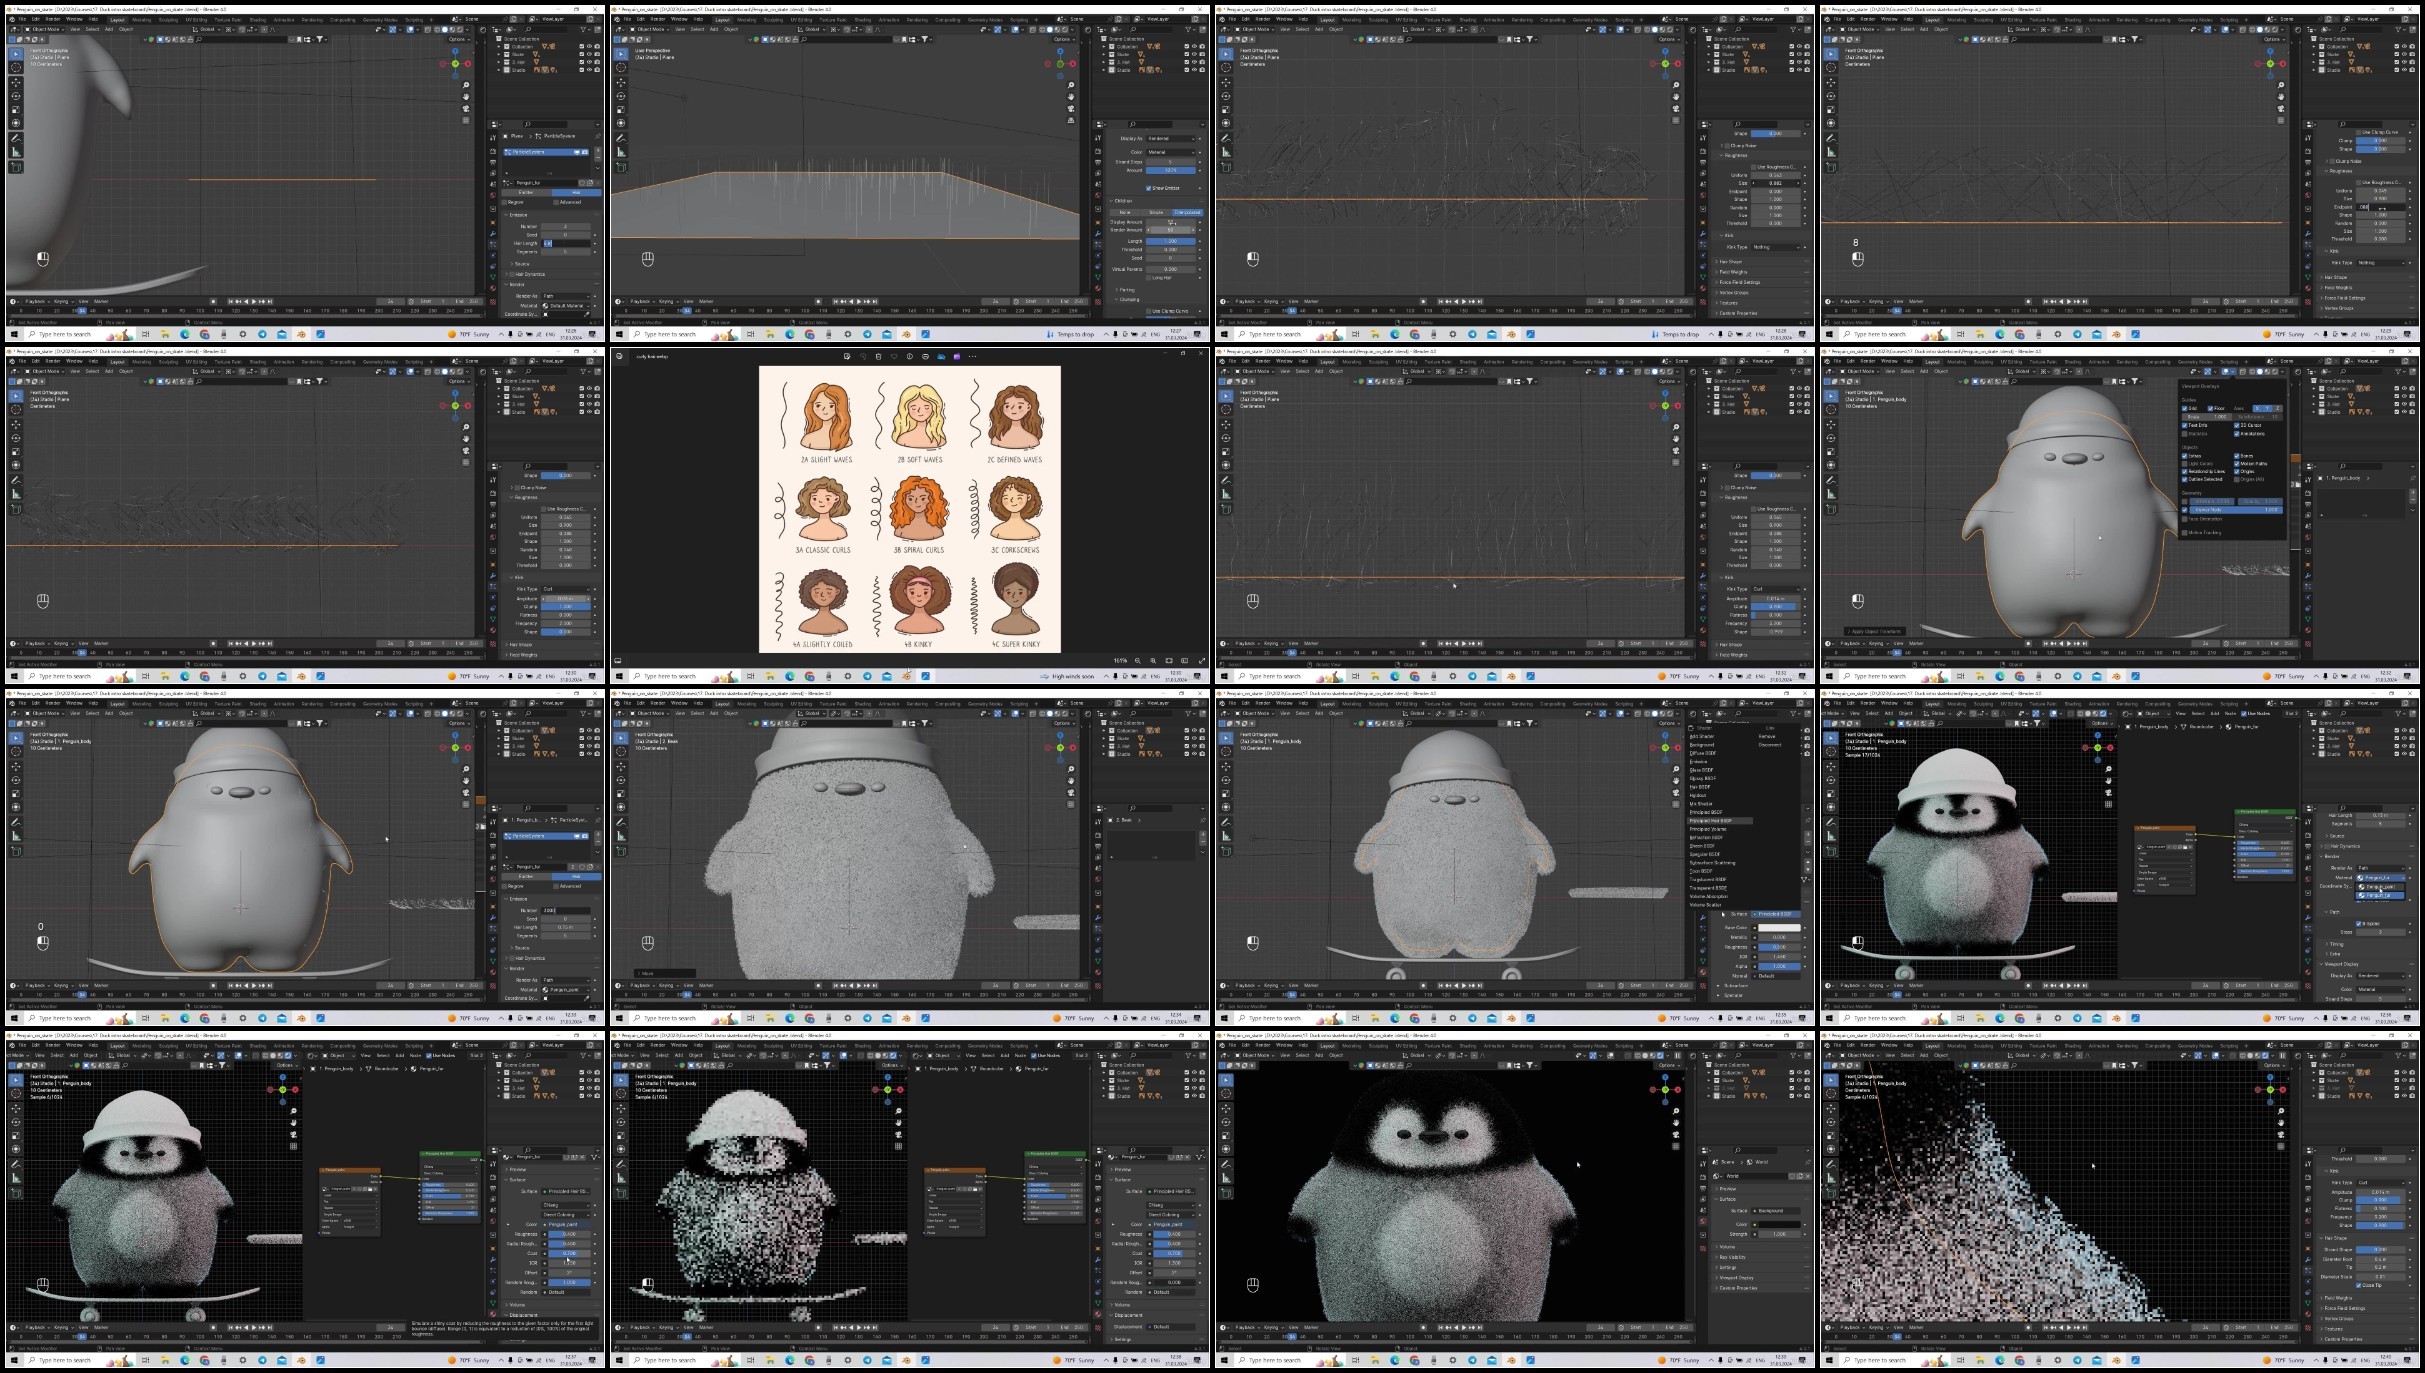This screenshot has height=1373, width=2425.
Task: Open the three-dot more menu in photo viewer
Action: pyautogui.click(x=972, y=356)
